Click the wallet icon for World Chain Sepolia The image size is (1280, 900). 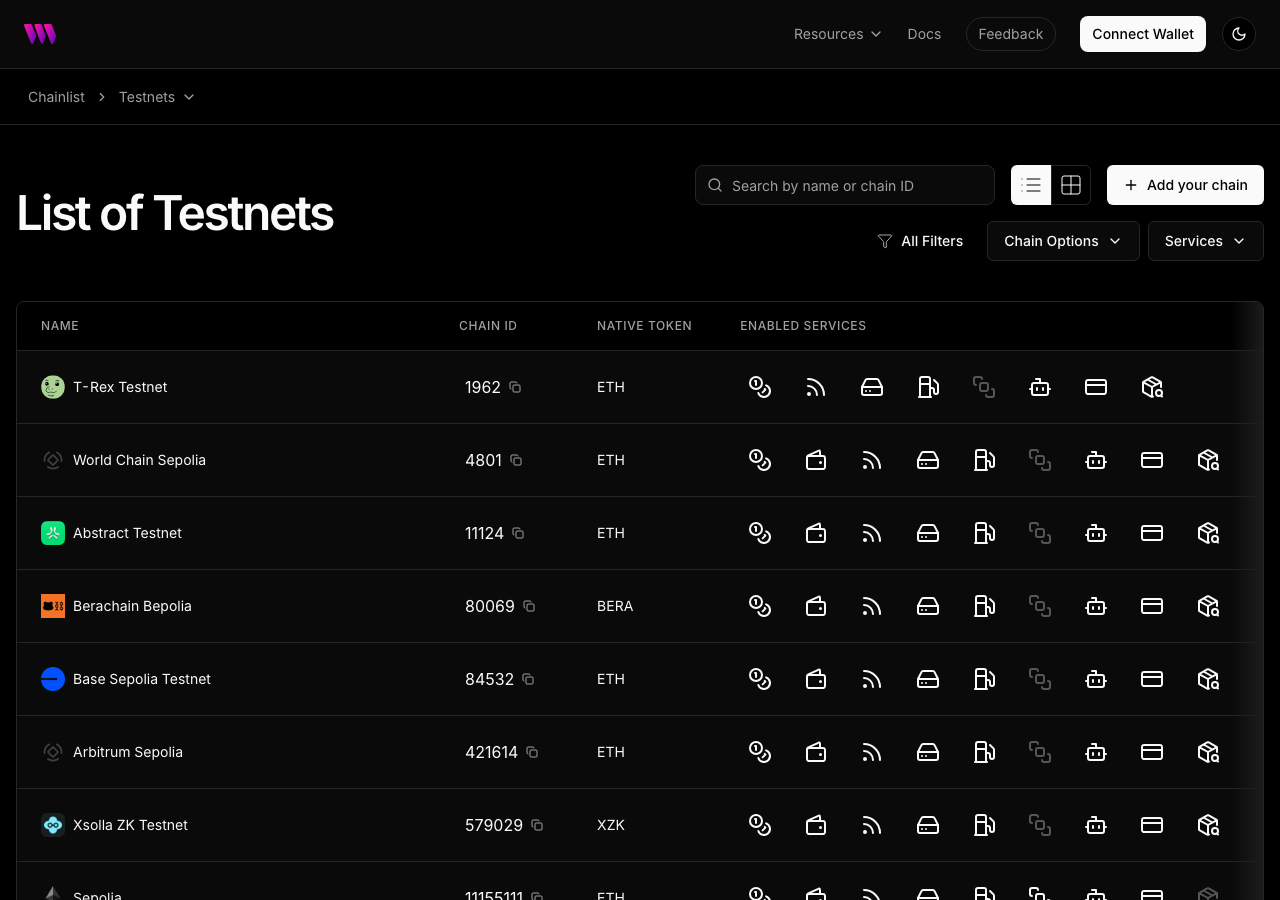pyautogui.click(x=816, y=460)
